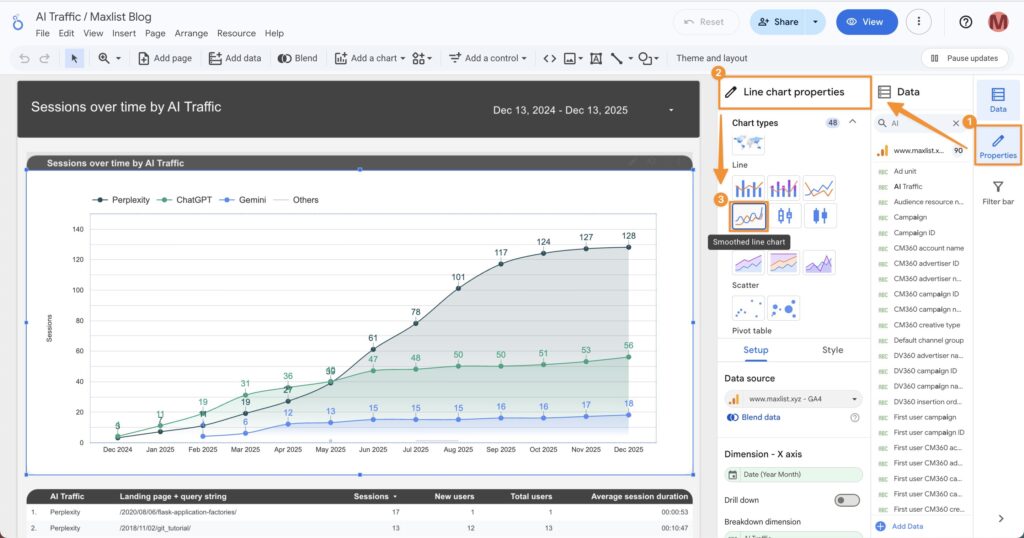Click Add Data at panel bottom
Viewport: 1024px width, 538px height.
[899, 526]
